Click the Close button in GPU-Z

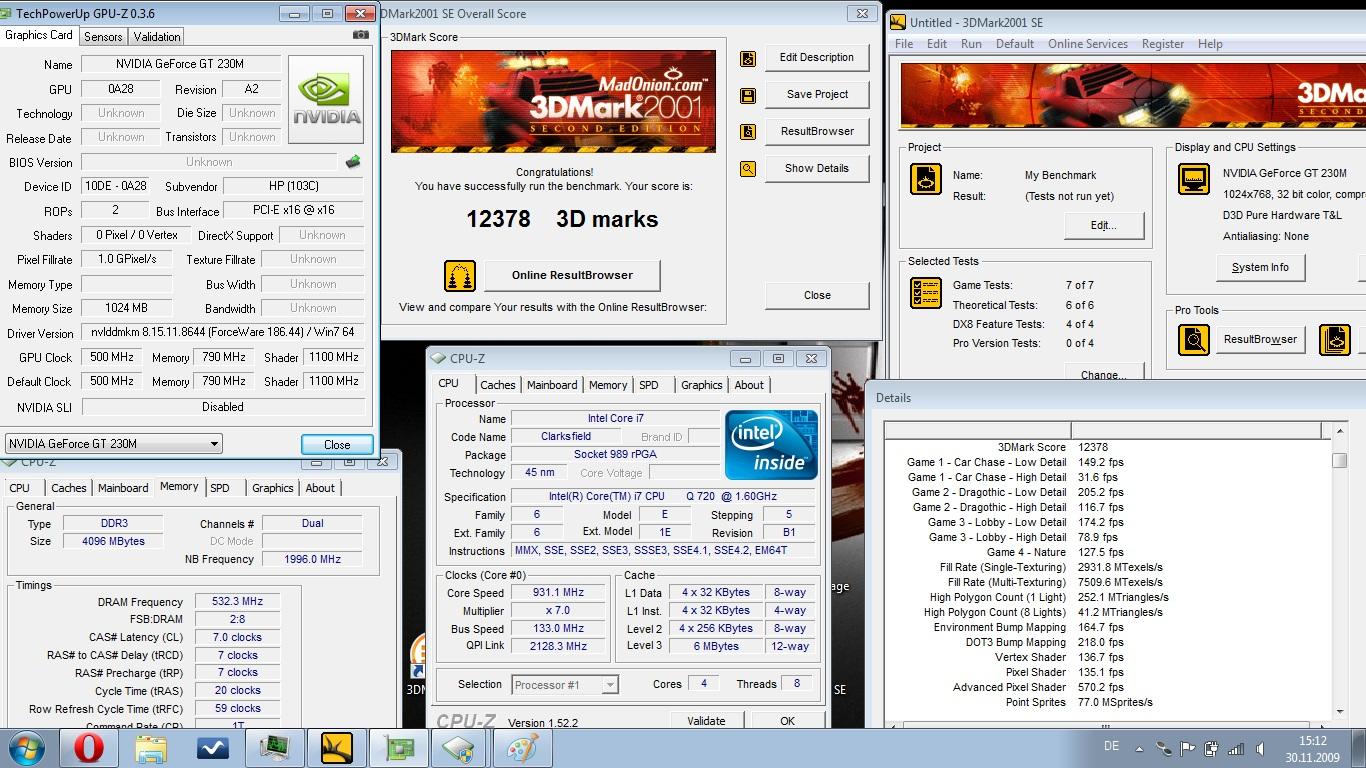click(337, 445)
